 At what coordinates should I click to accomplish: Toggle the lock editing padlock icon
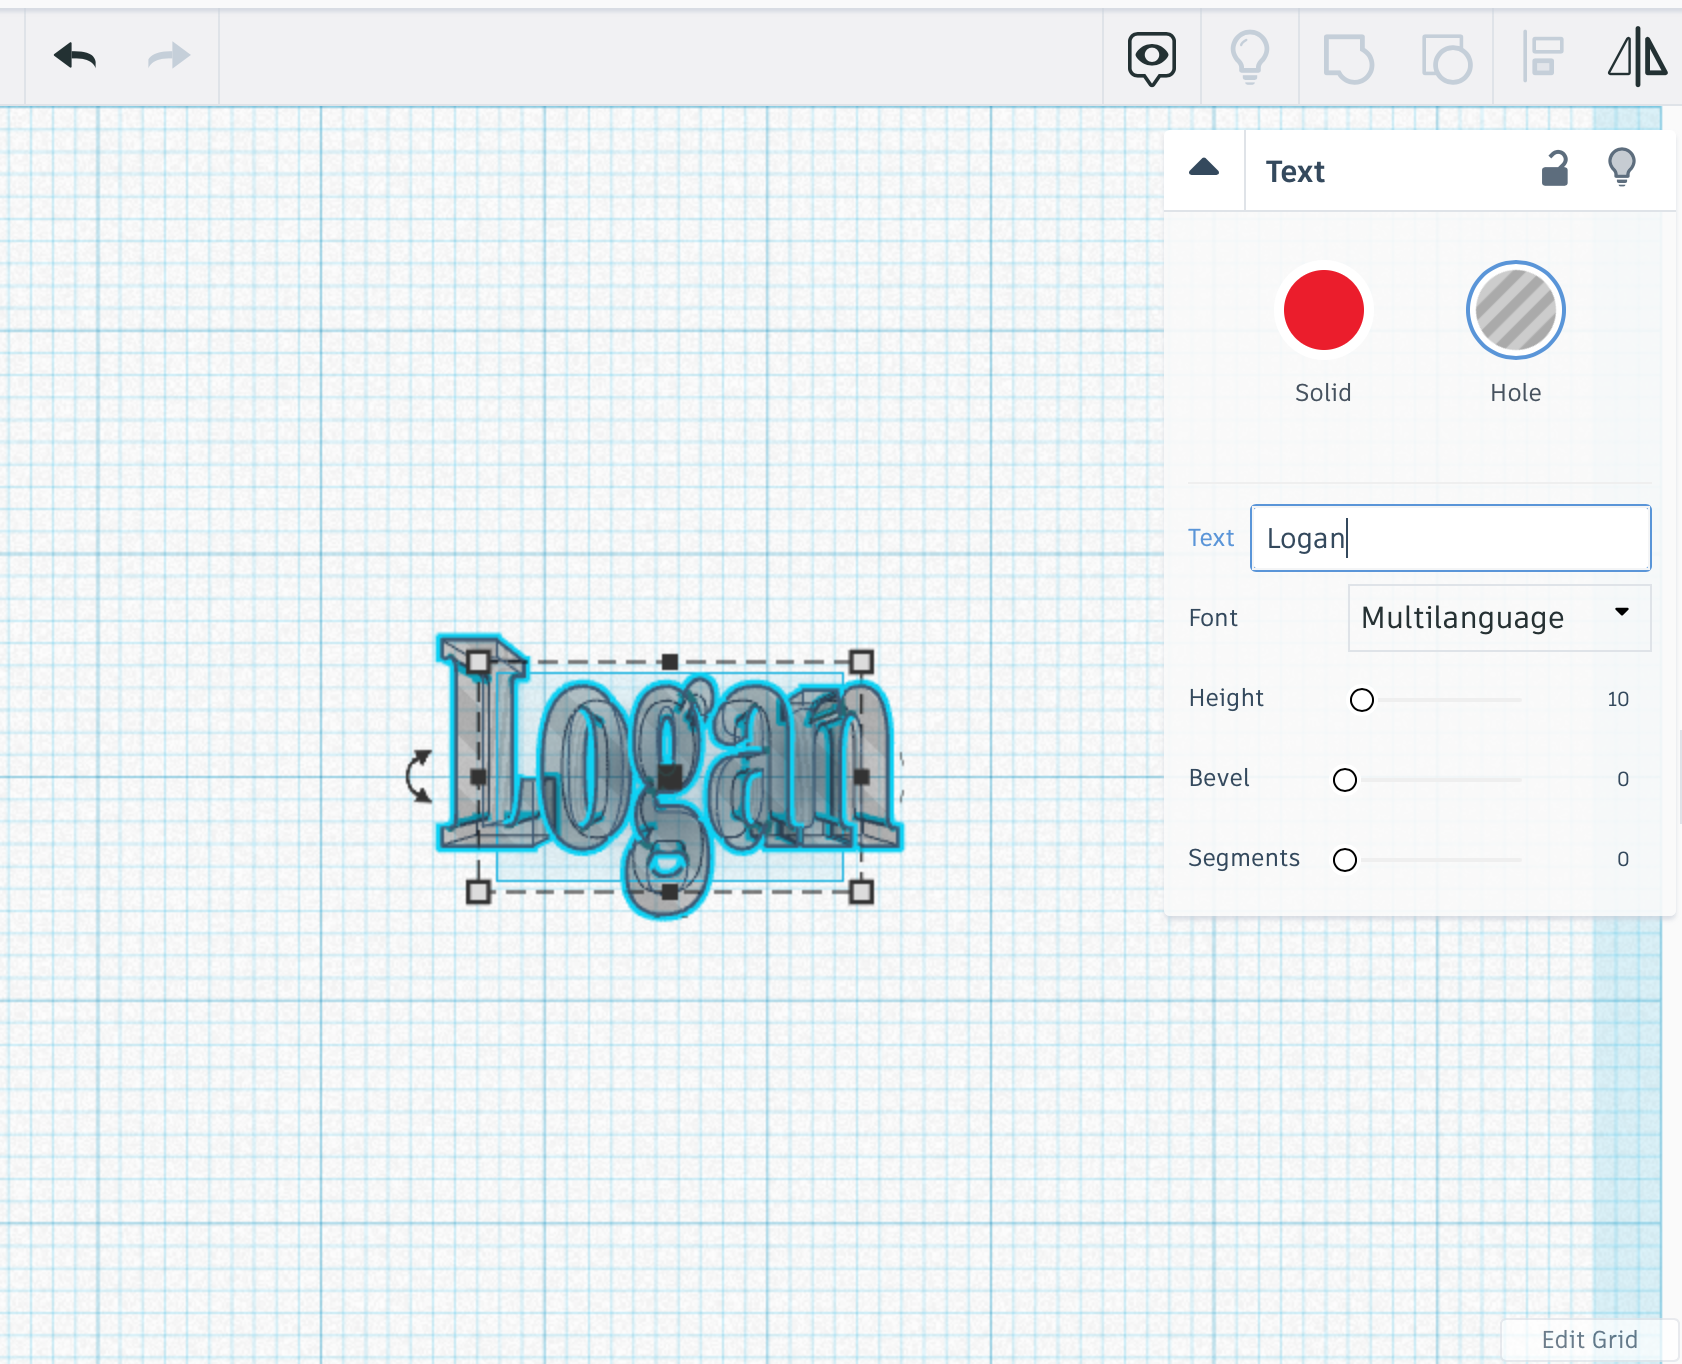pyautogui.click(x=1555, y=168)
